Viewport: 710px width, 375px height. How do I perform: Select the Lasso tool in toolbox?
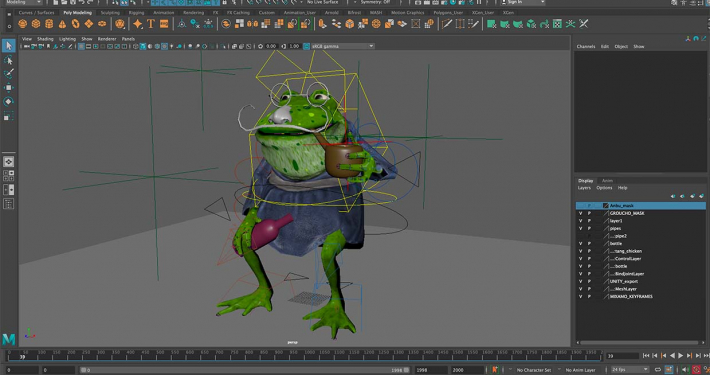tap(8, 60)
